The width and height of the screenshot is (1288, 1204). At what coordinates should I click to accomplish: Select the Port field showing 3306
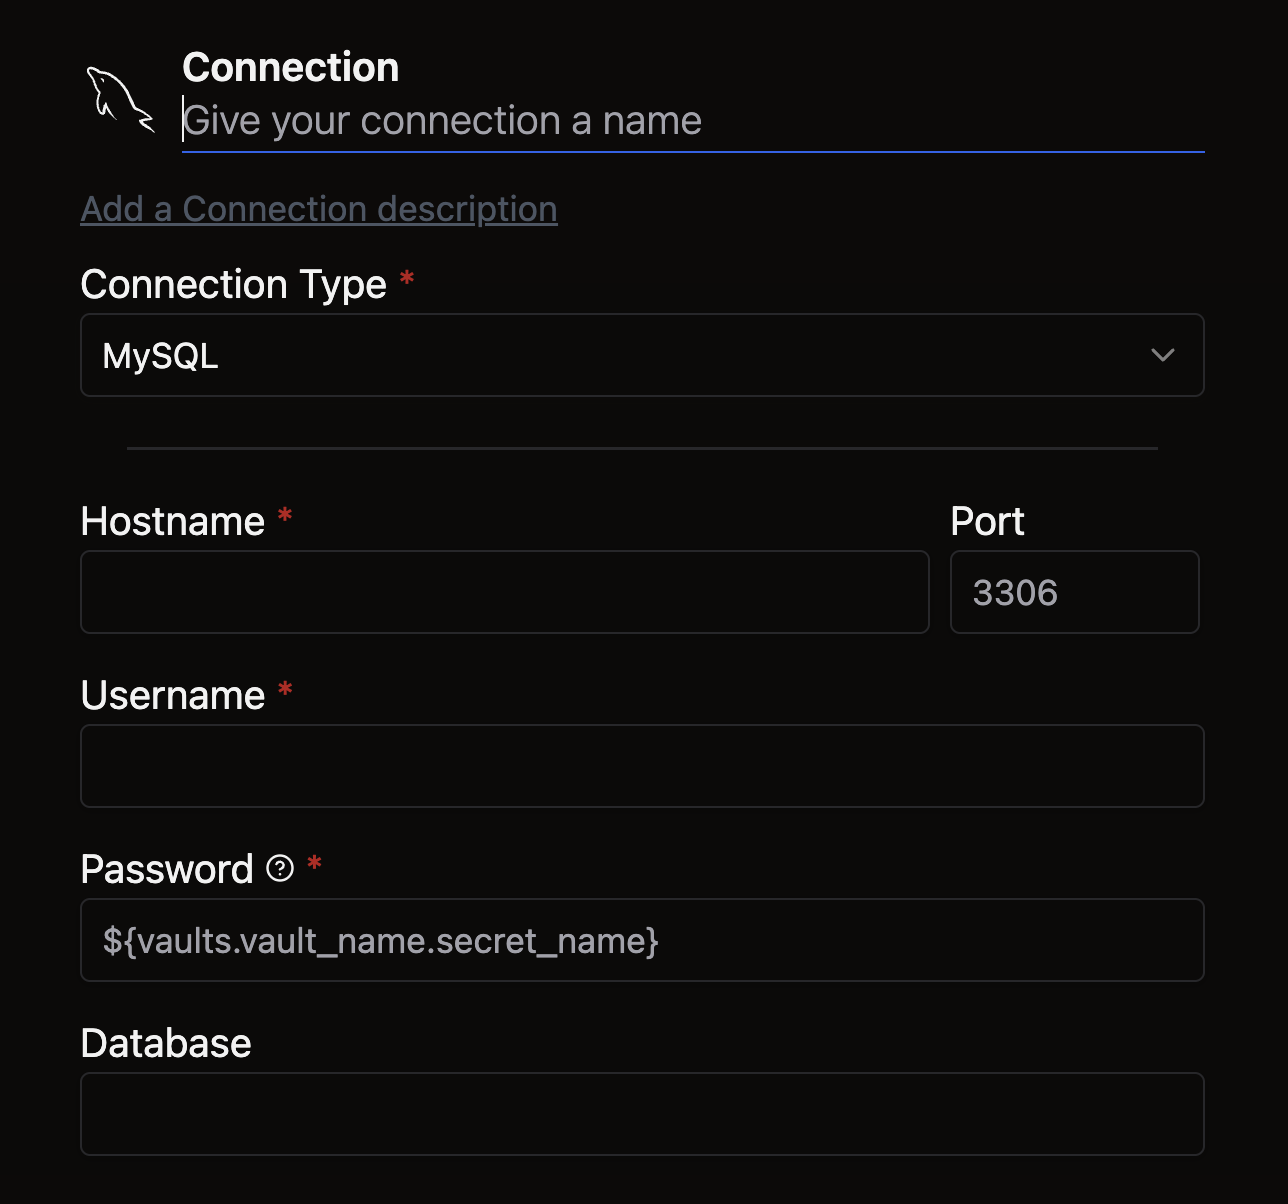coord(1074,592)
